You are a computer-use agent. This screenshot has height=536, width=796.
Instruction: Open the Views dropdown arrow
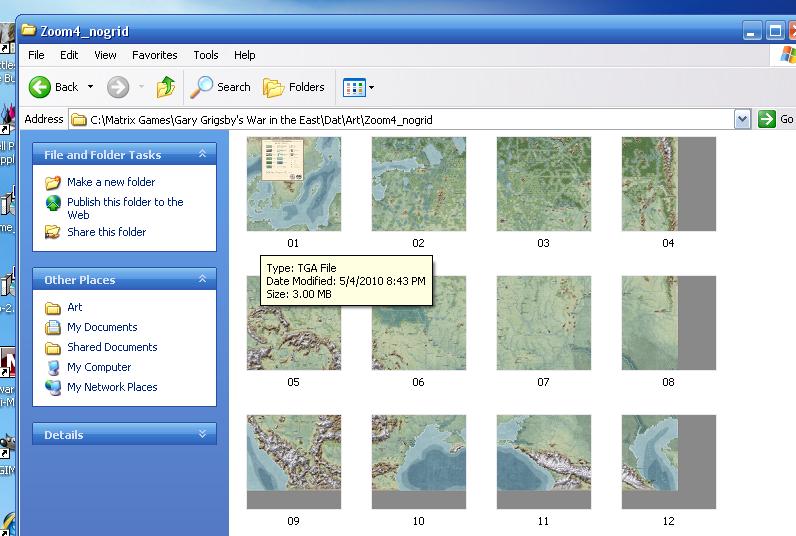tap(372, 87)
